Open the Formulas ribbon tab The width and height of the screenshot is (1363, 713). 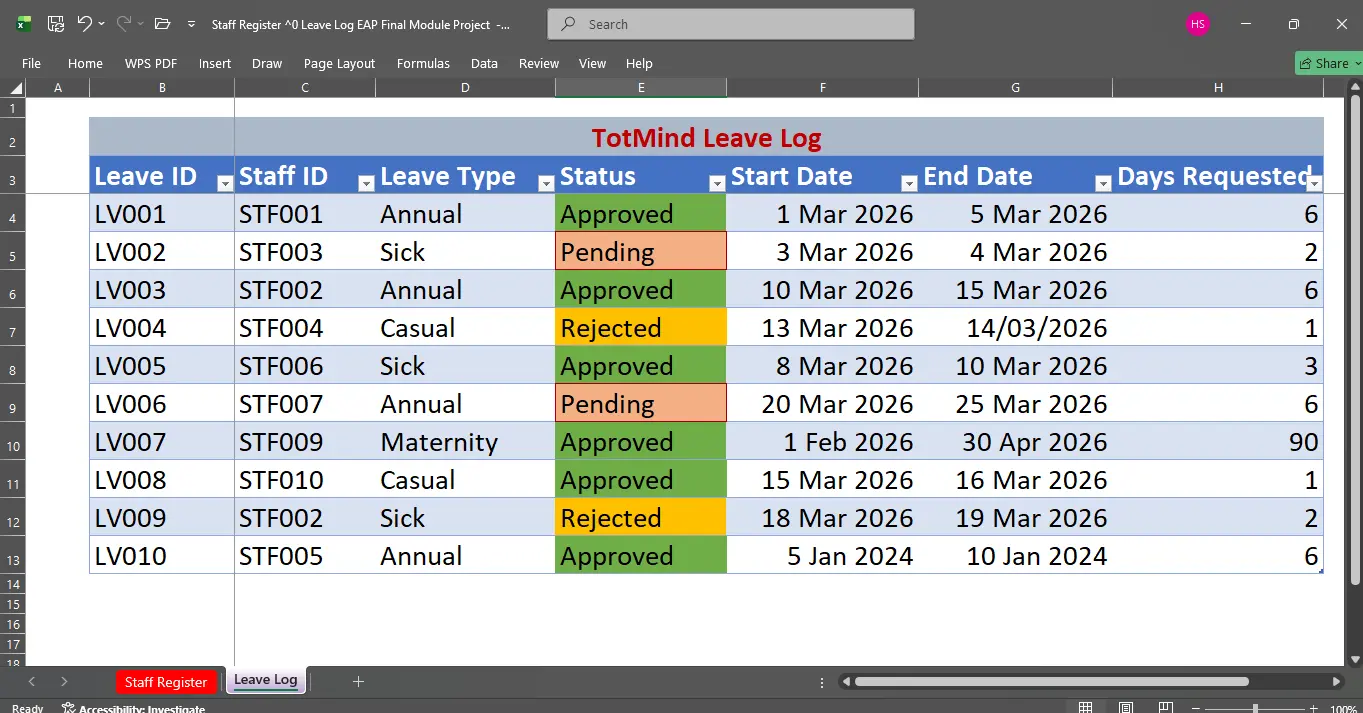[x=423, y=63]
